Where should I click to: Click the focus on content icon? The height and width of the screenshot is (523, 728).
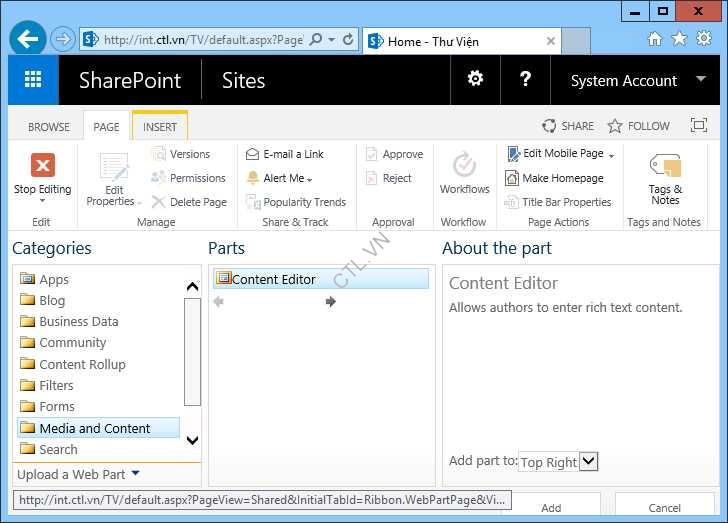click(x=700, y=126)
